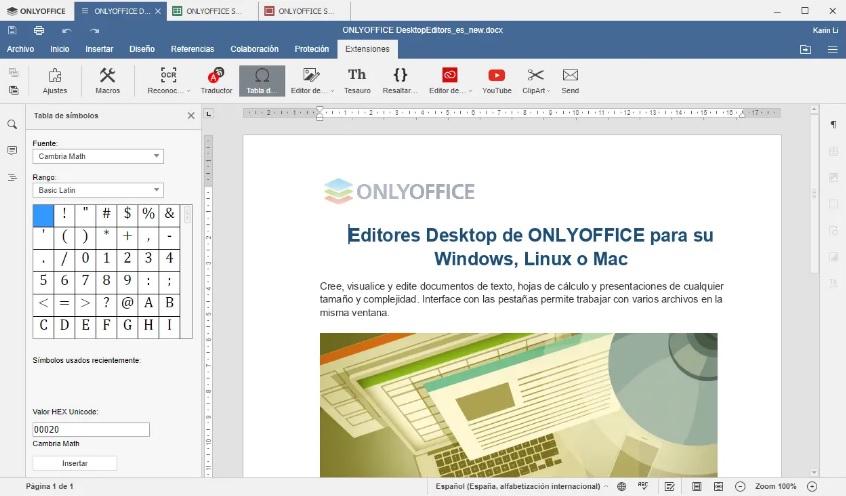
Task: Open the Traductor plugin
Action: click(216, 80)
